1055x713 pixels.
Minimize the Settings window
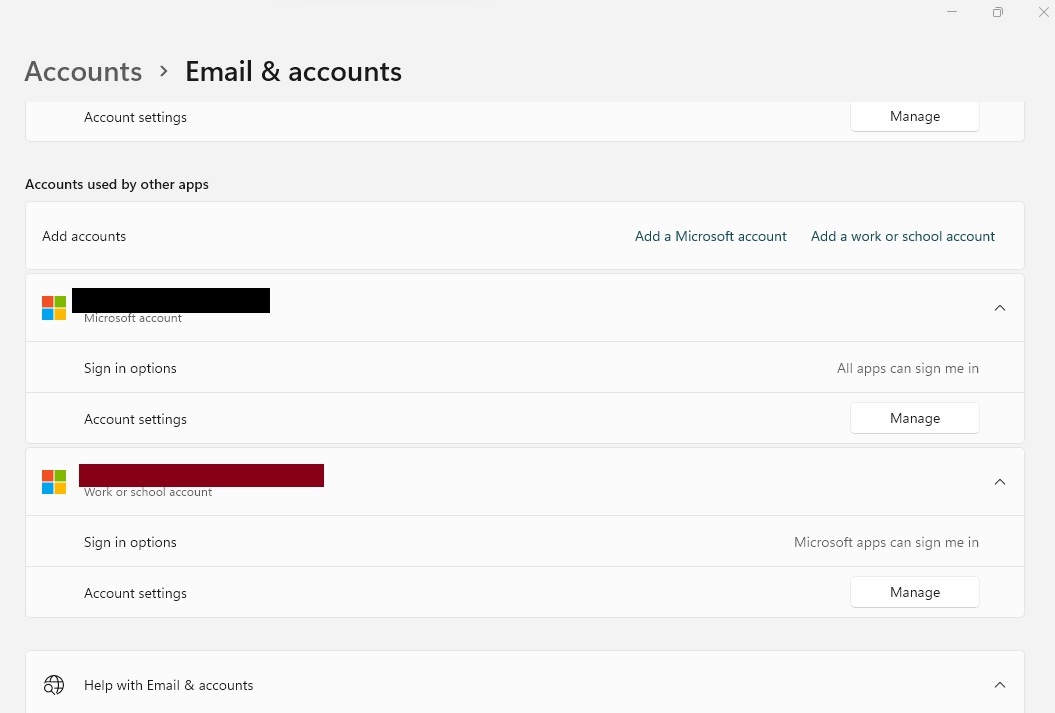952,12
